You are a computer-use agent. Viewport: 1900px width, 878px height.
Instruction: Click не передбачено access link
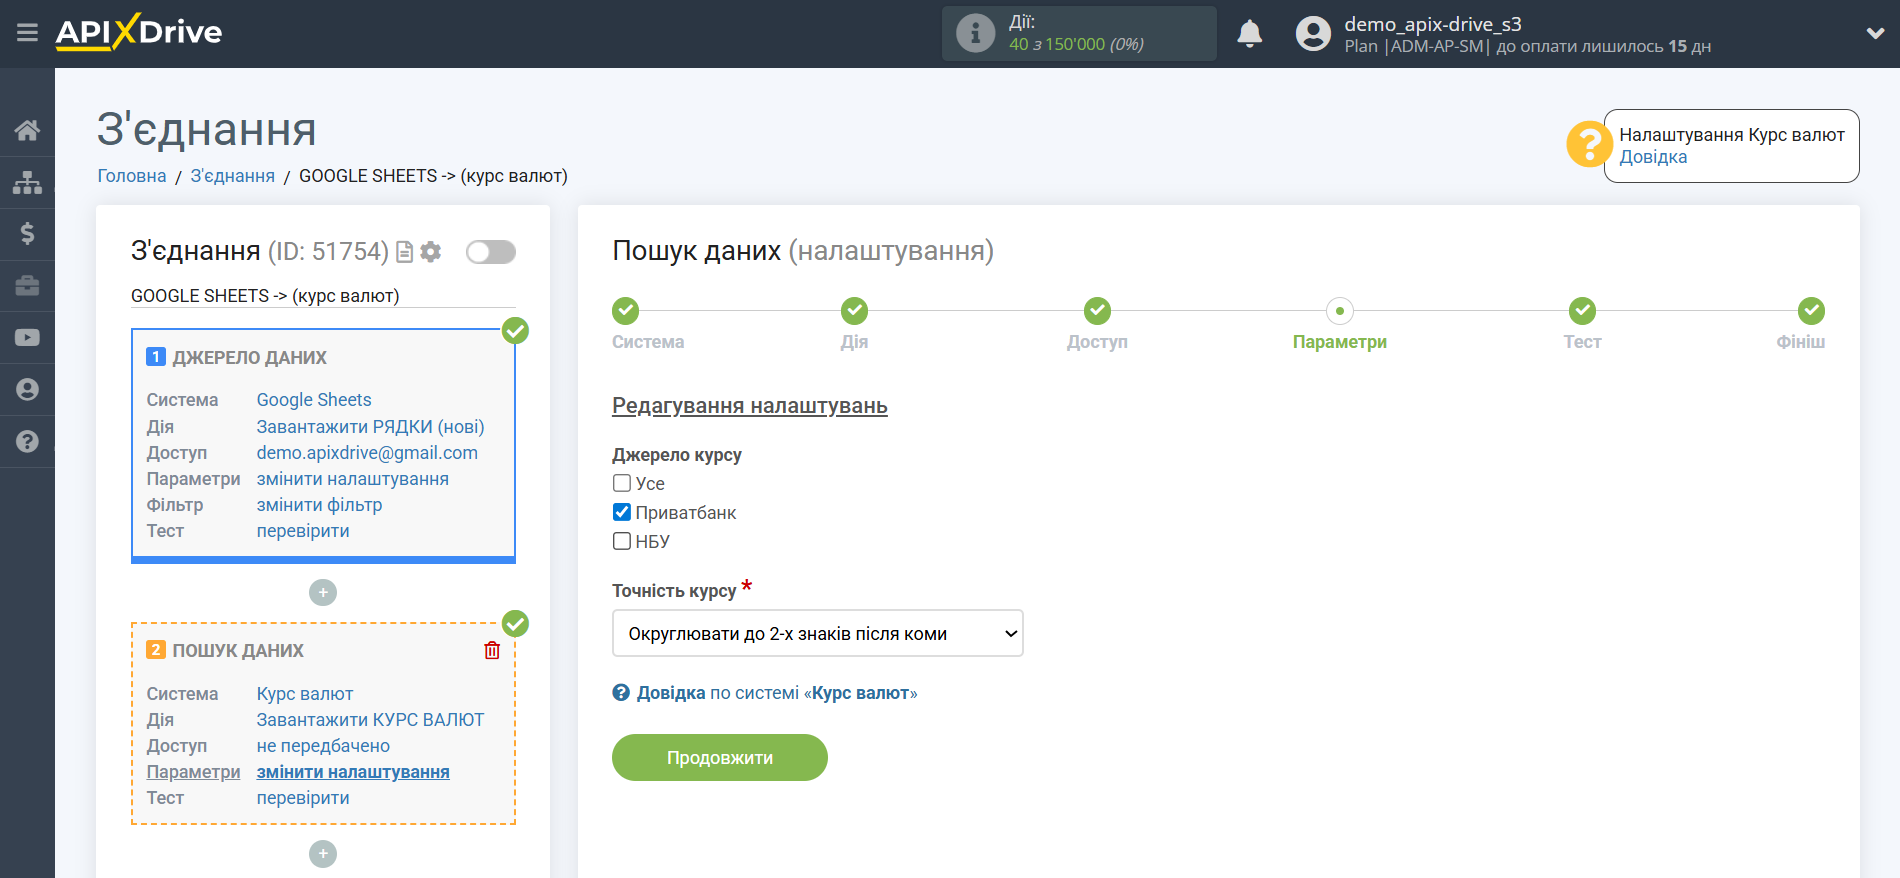point(323,746)
